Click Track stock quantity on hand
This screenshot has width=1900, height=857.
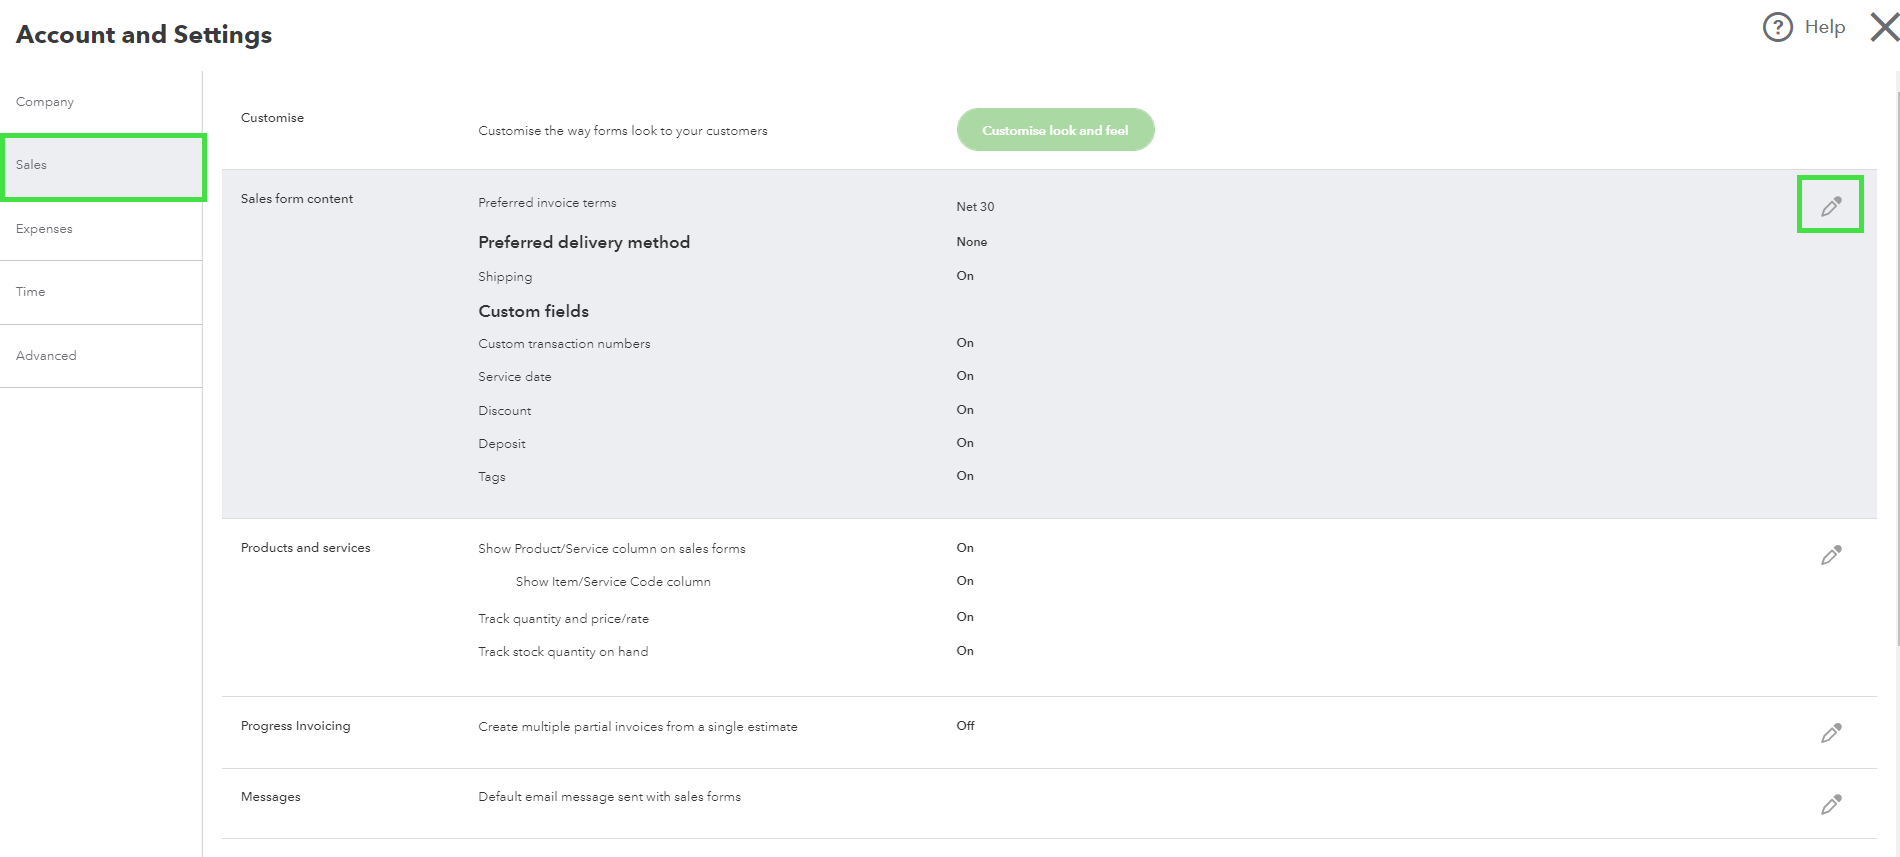point(563,652)
